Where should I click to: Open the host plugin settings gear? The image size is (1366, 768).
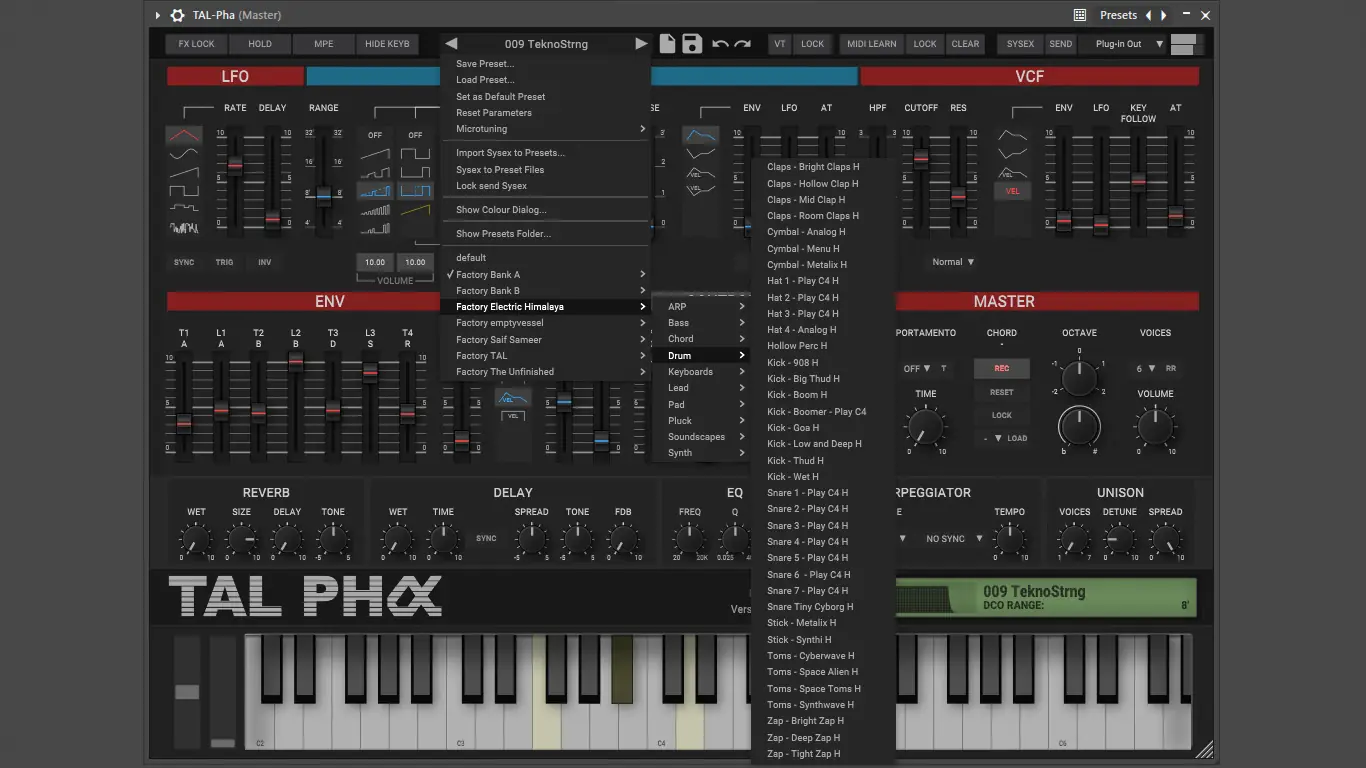coord(178,15)
